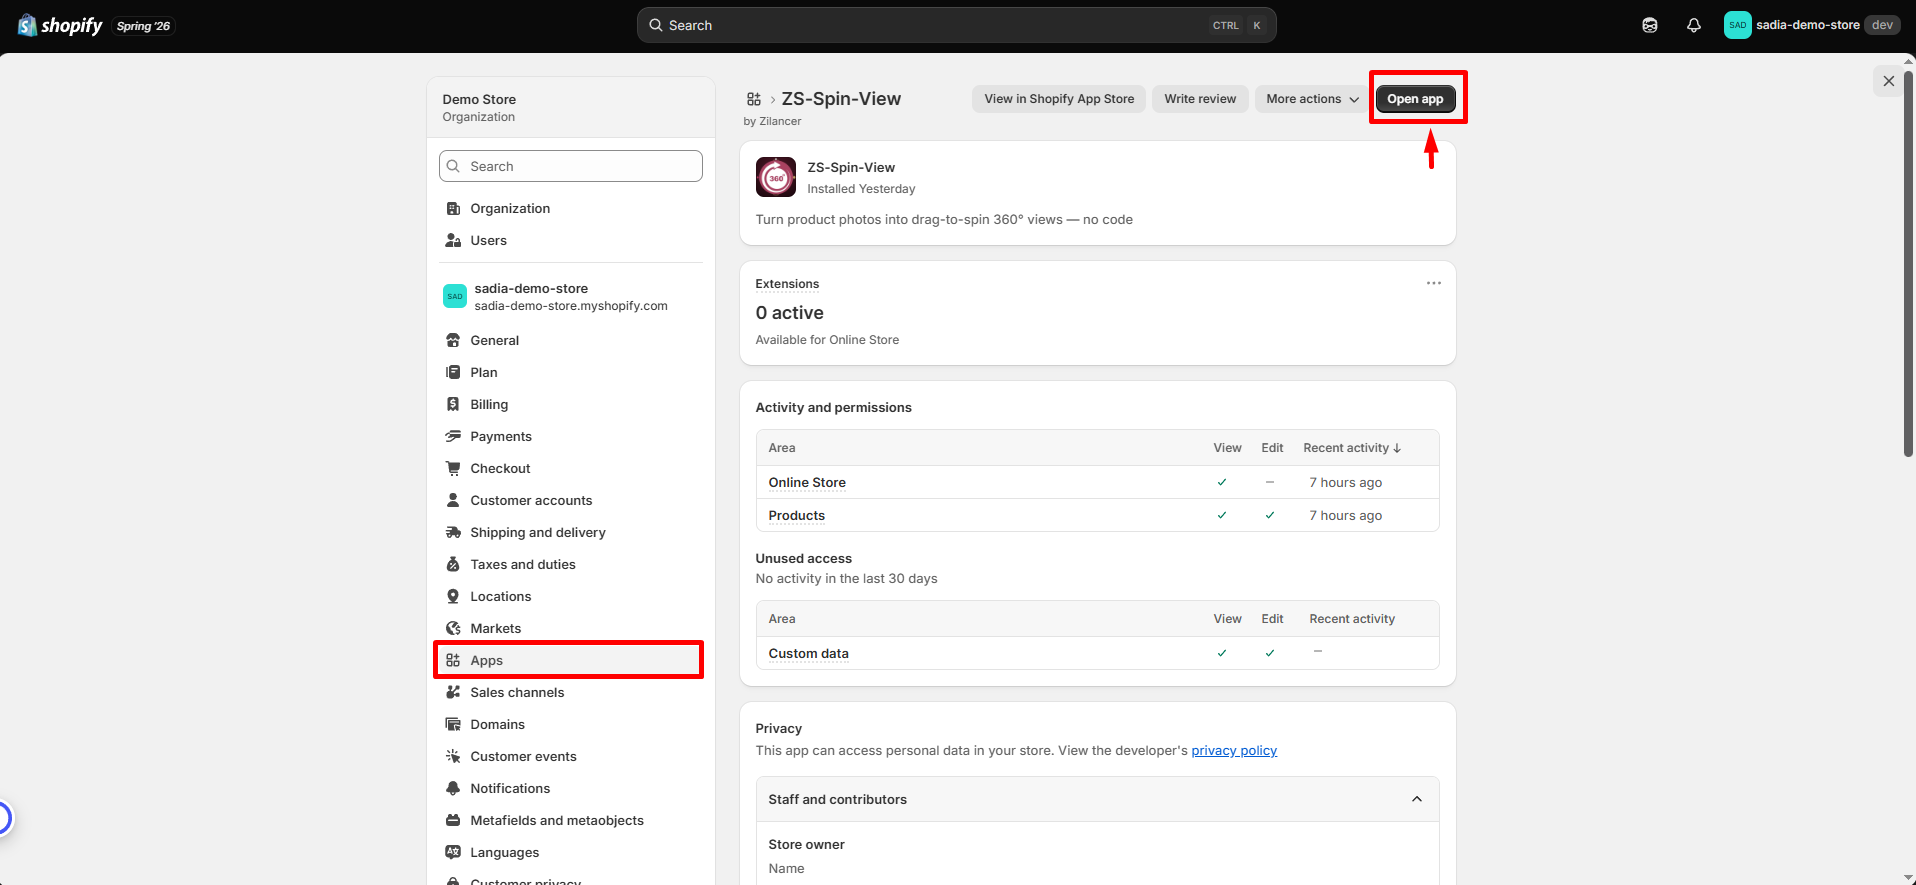Select Apps in the settings sidebar

coord(570,660)
